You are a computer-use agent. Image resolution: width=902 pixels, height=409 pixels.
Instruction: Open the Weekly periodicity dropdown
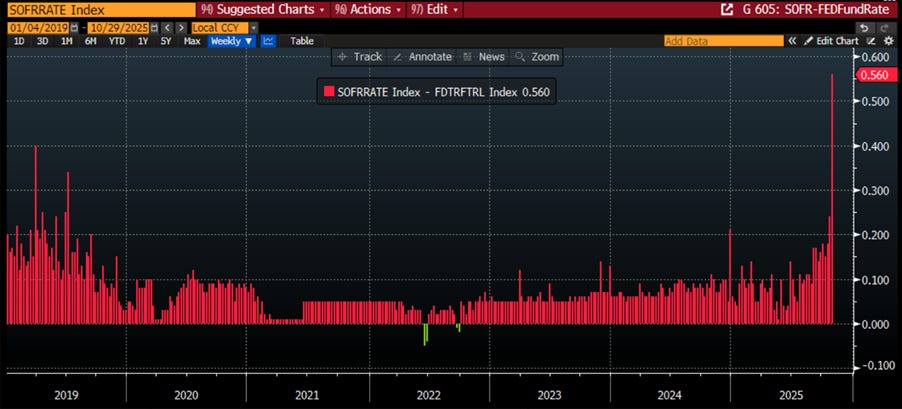point(232,41)
